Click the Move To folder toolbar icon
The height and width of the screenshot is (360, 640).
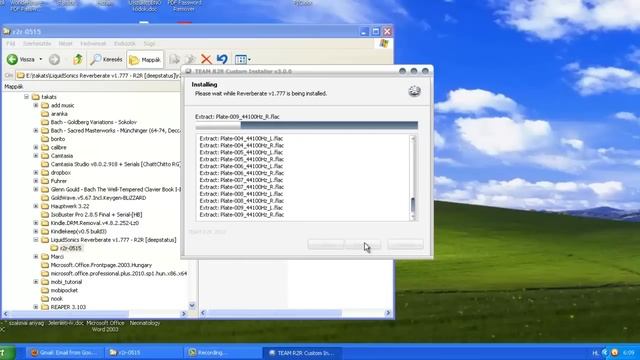(174, 60)
